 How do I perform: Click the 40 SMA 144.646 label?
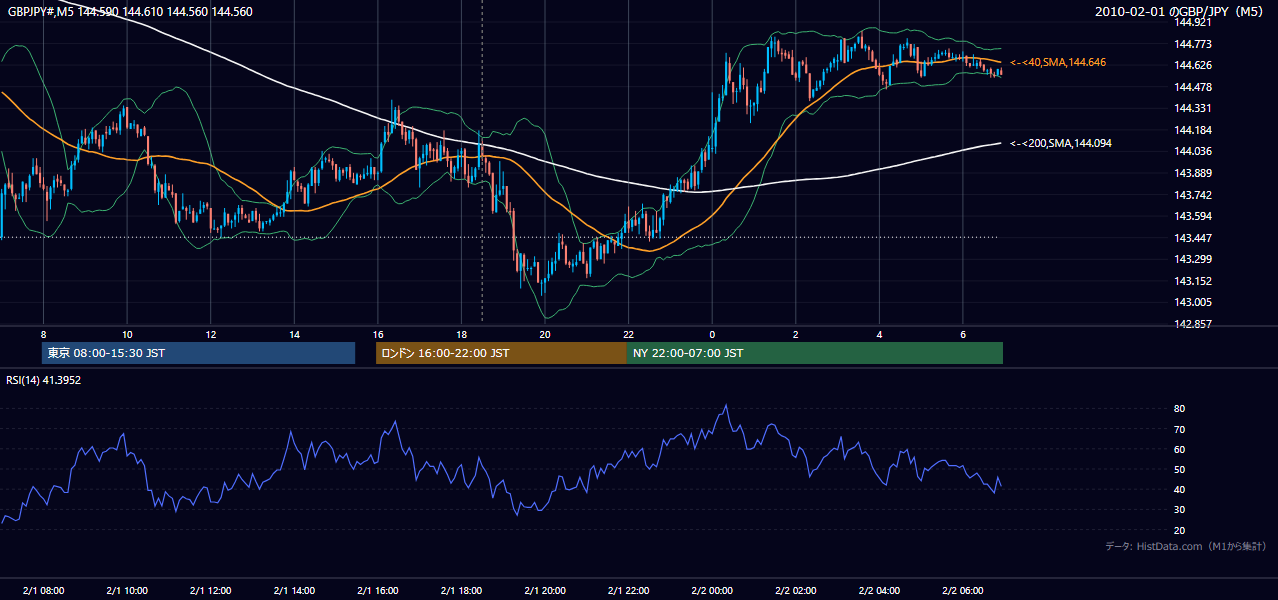(1057, 62)
